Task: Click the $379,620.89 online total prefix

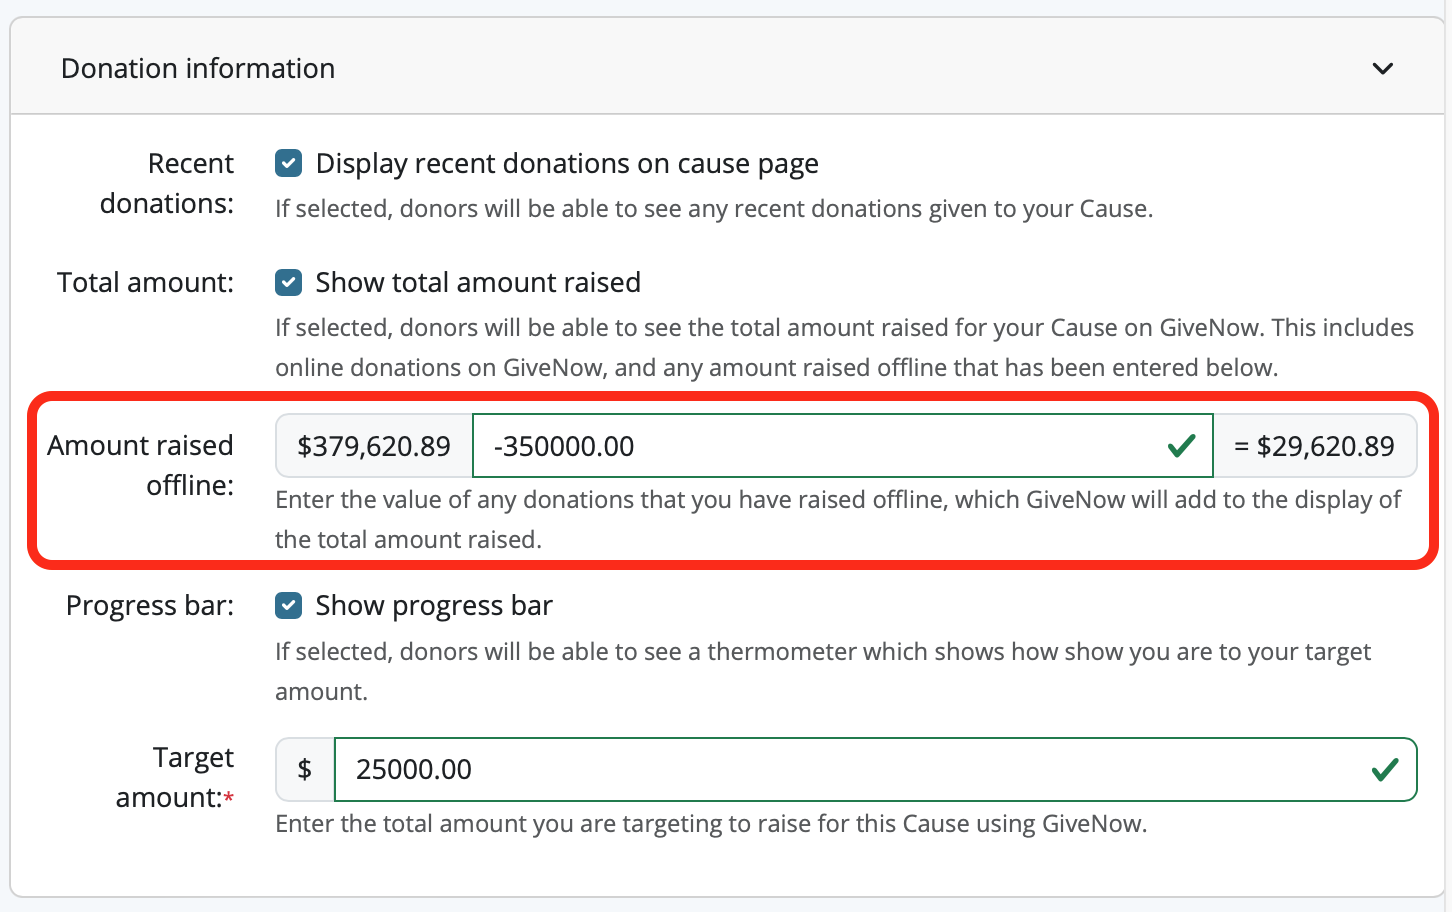Action: 374,446
